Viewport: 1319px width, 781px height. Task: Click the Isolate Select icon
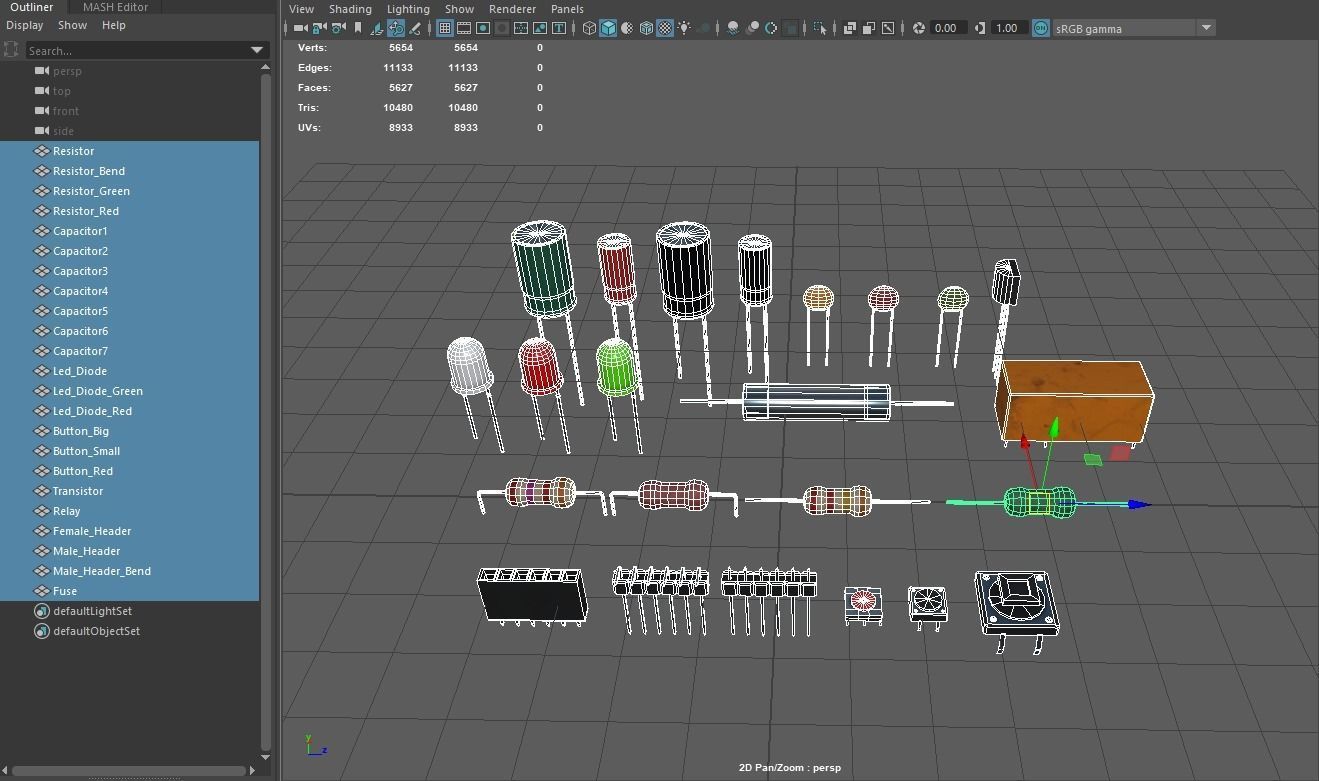pos(820,28)
